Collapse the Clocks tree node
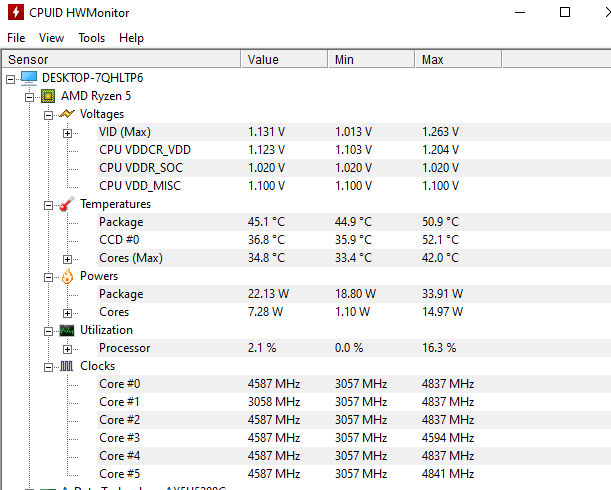Viewport: 611px width, 490px height. pos(48,366)
